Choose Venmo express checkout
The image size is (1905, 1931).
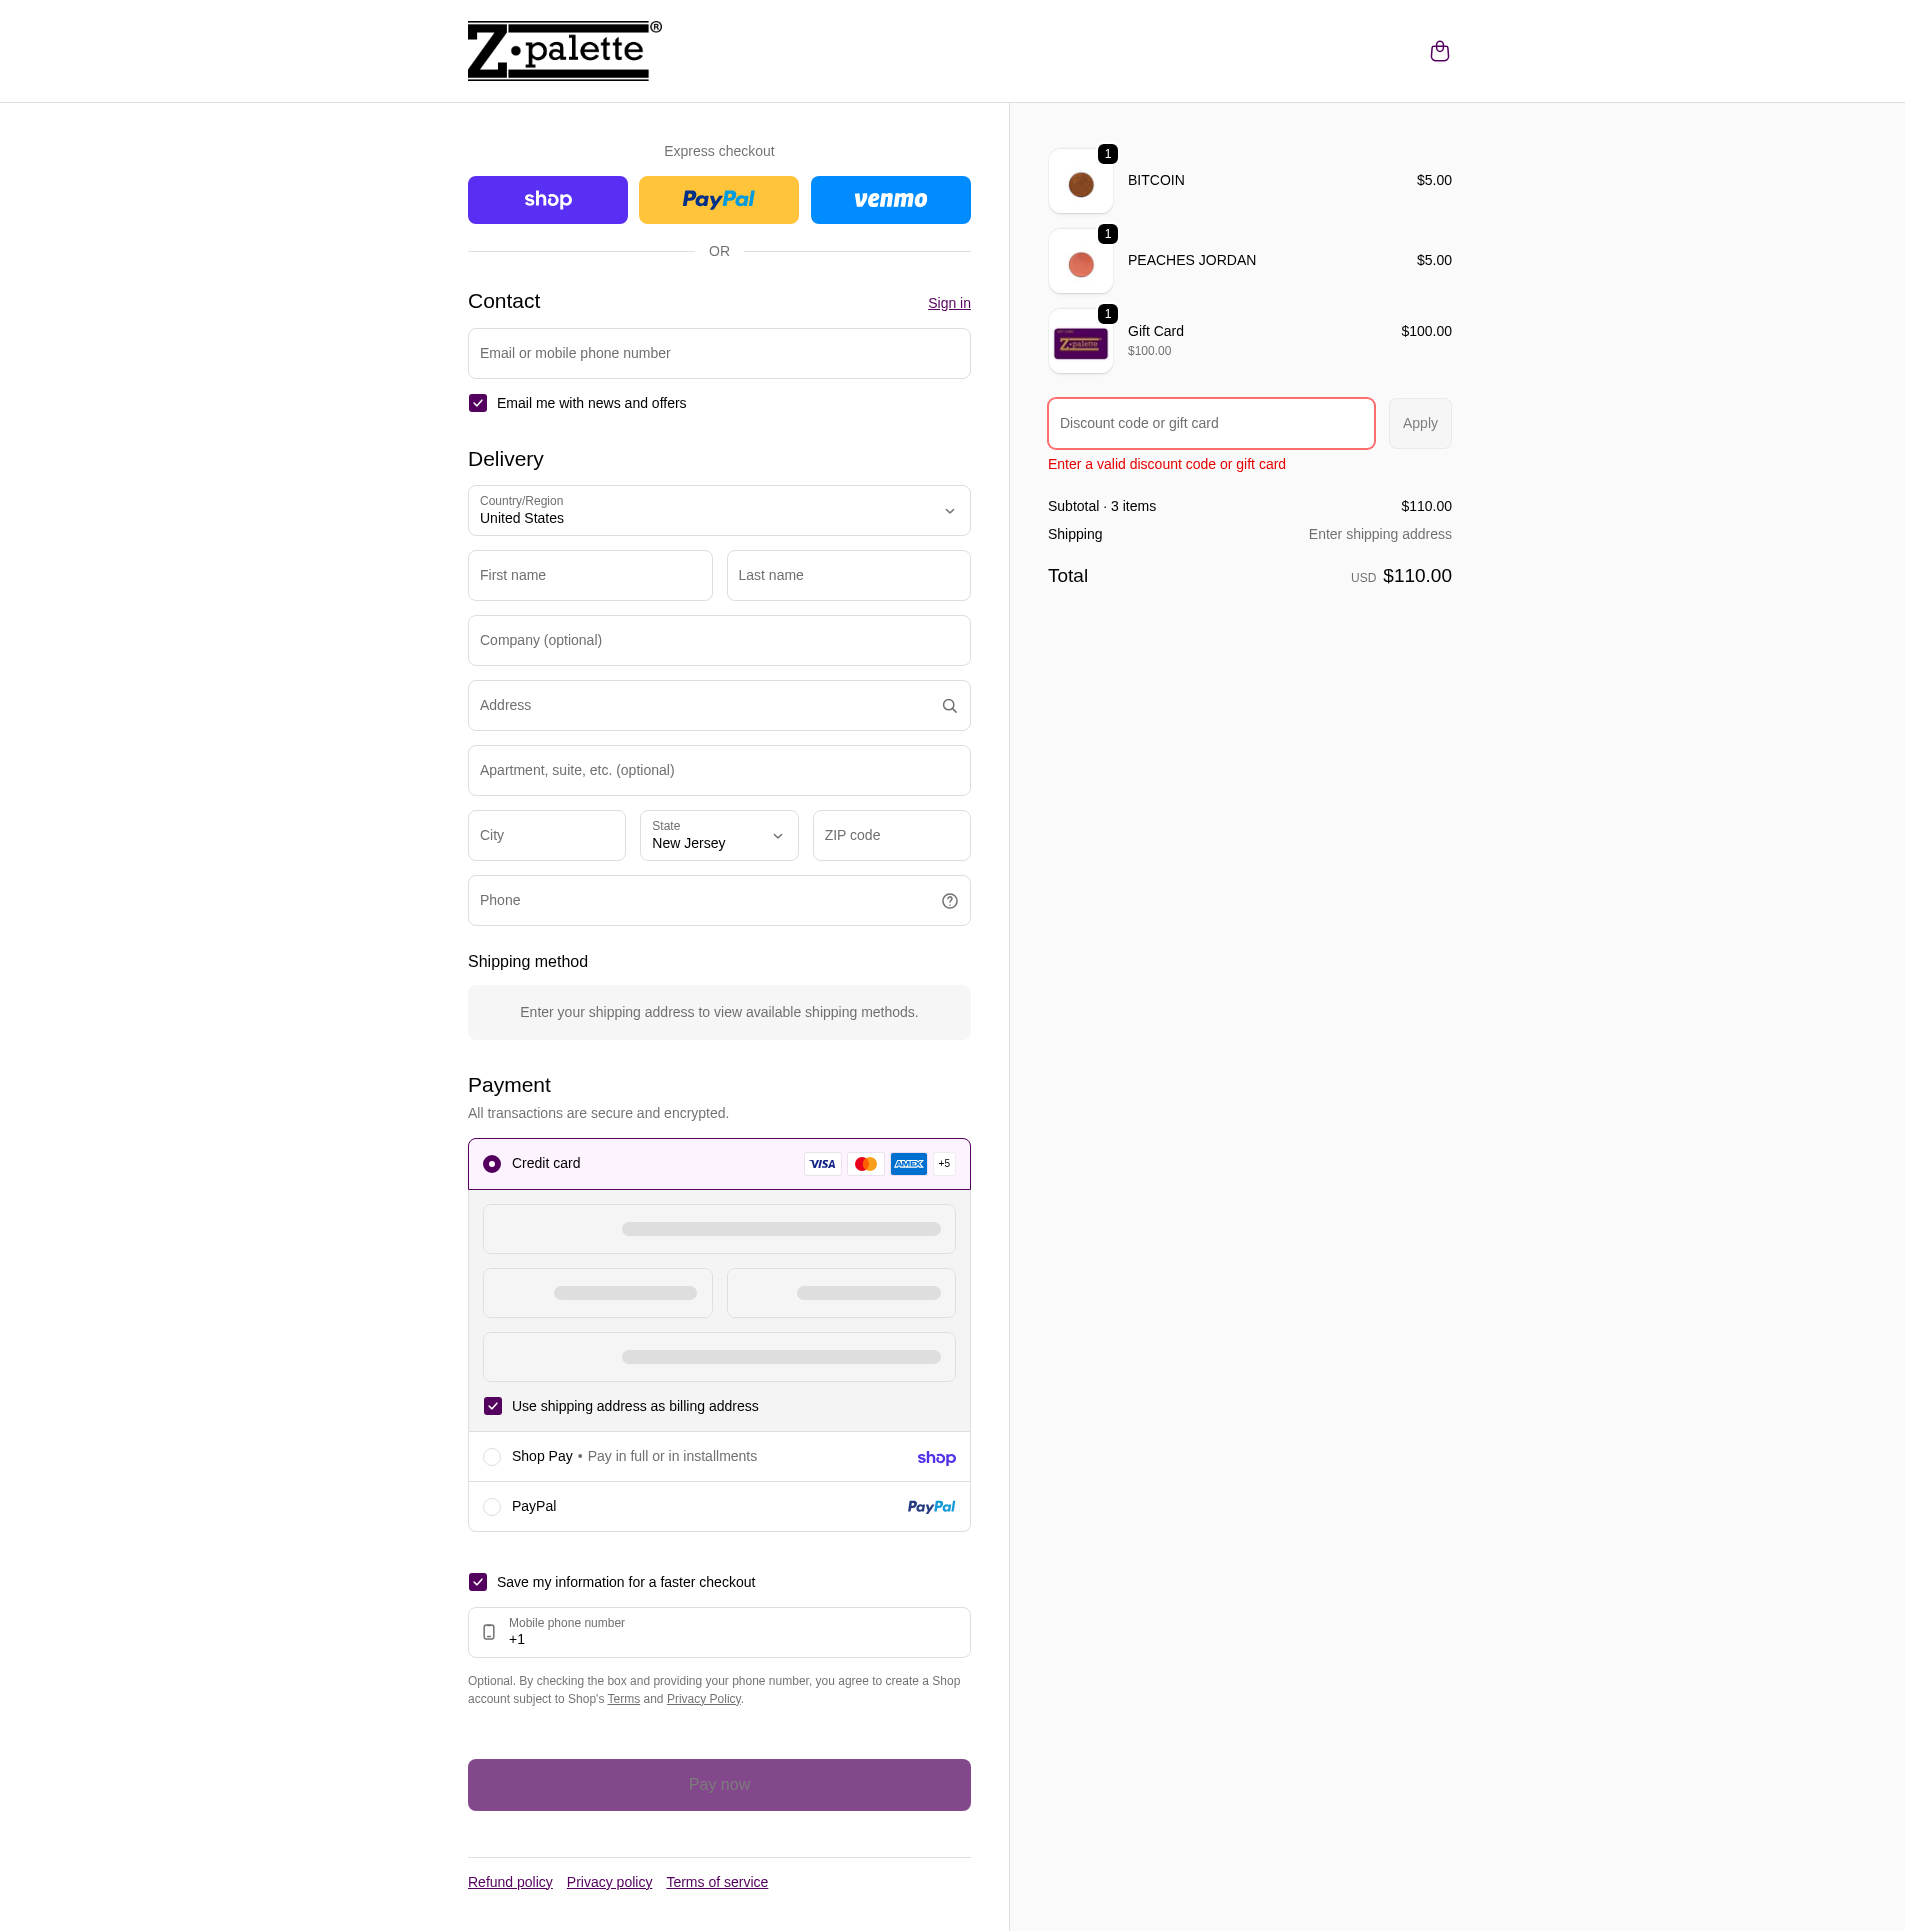coord(889,199)
